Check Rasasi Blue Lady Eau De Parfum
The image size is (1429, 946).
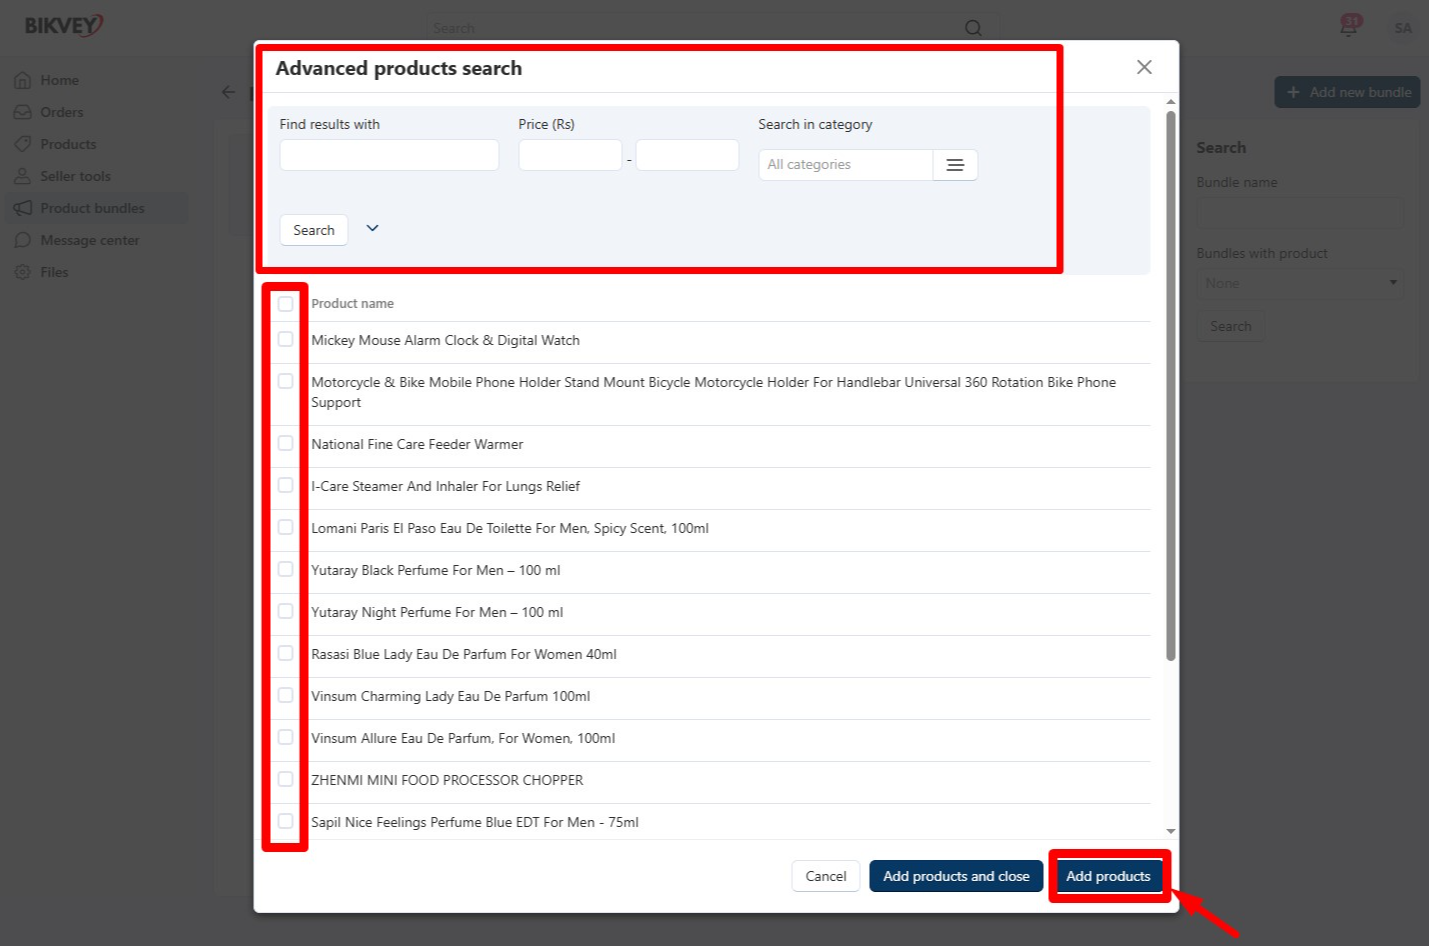(x=286, y=653)
